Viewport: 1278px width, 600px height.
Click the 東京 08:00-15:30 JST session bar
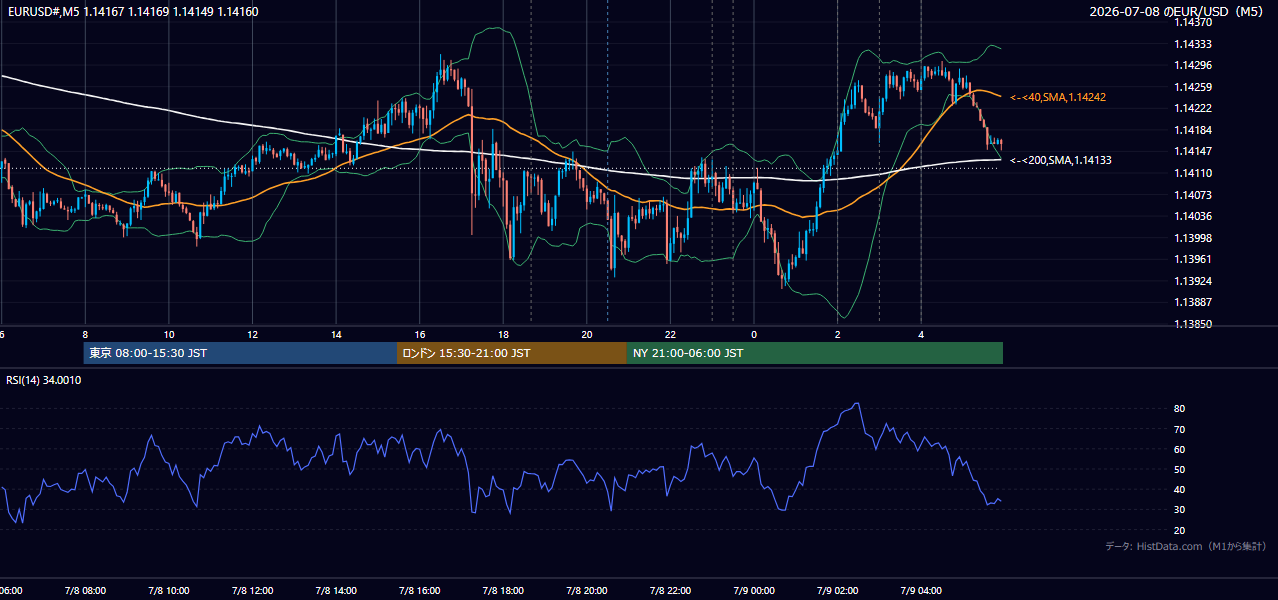point(240,353)
